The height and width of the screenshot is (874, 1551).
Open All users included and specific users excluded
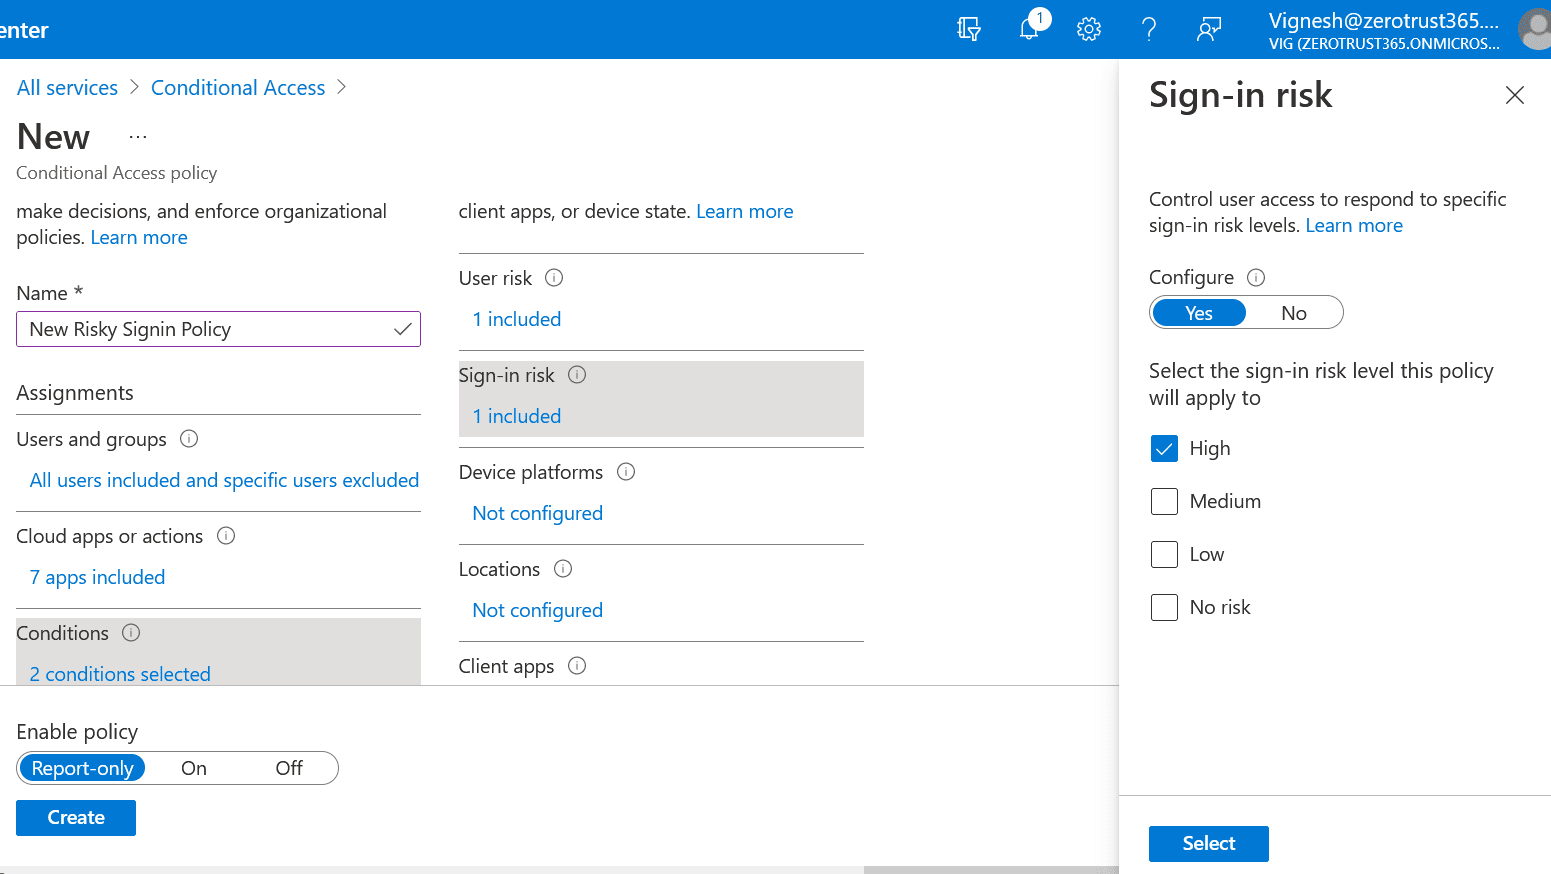pos(224,480)
